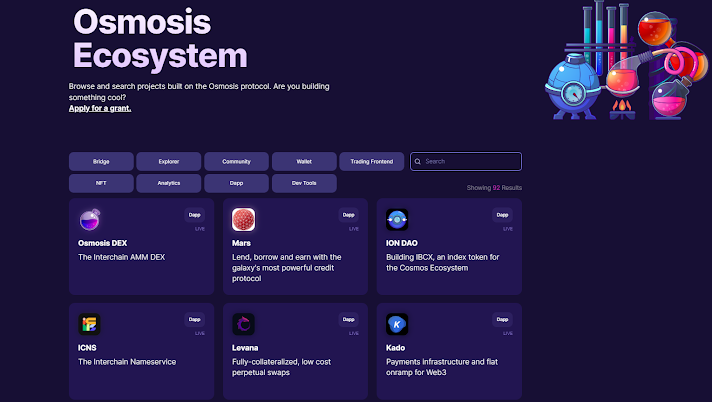Click 'Fully-collateralized, low cost' description
This screenshot has width=712, height=402.
pos(282,367)
